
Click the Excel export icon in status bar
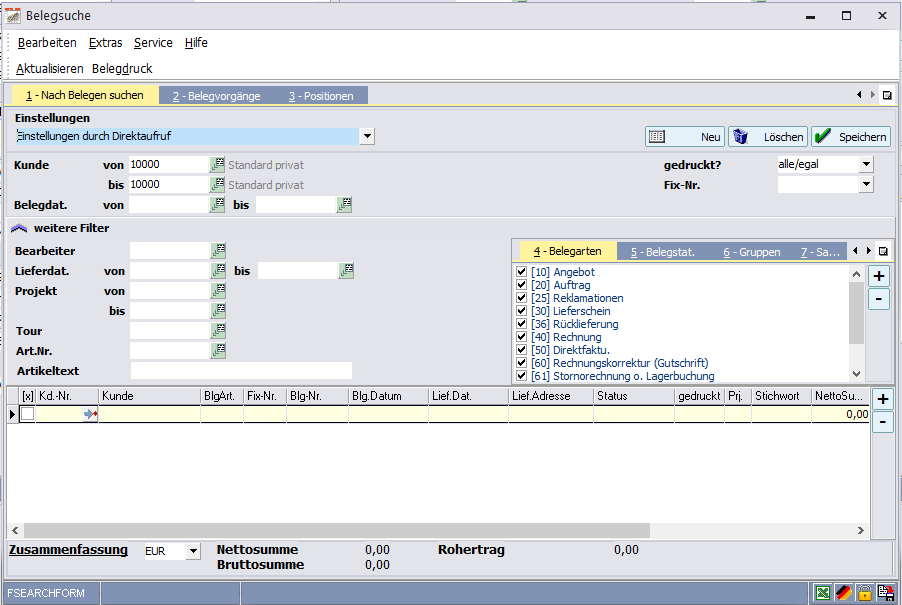point(823,592)
